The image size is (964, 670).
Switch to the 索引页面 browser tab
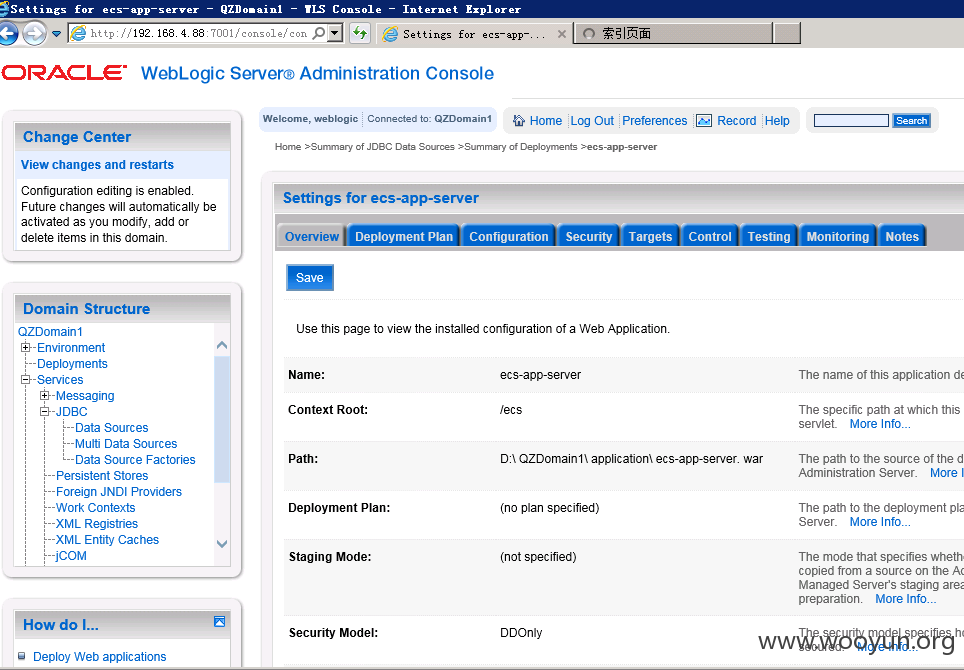point(673,33)
